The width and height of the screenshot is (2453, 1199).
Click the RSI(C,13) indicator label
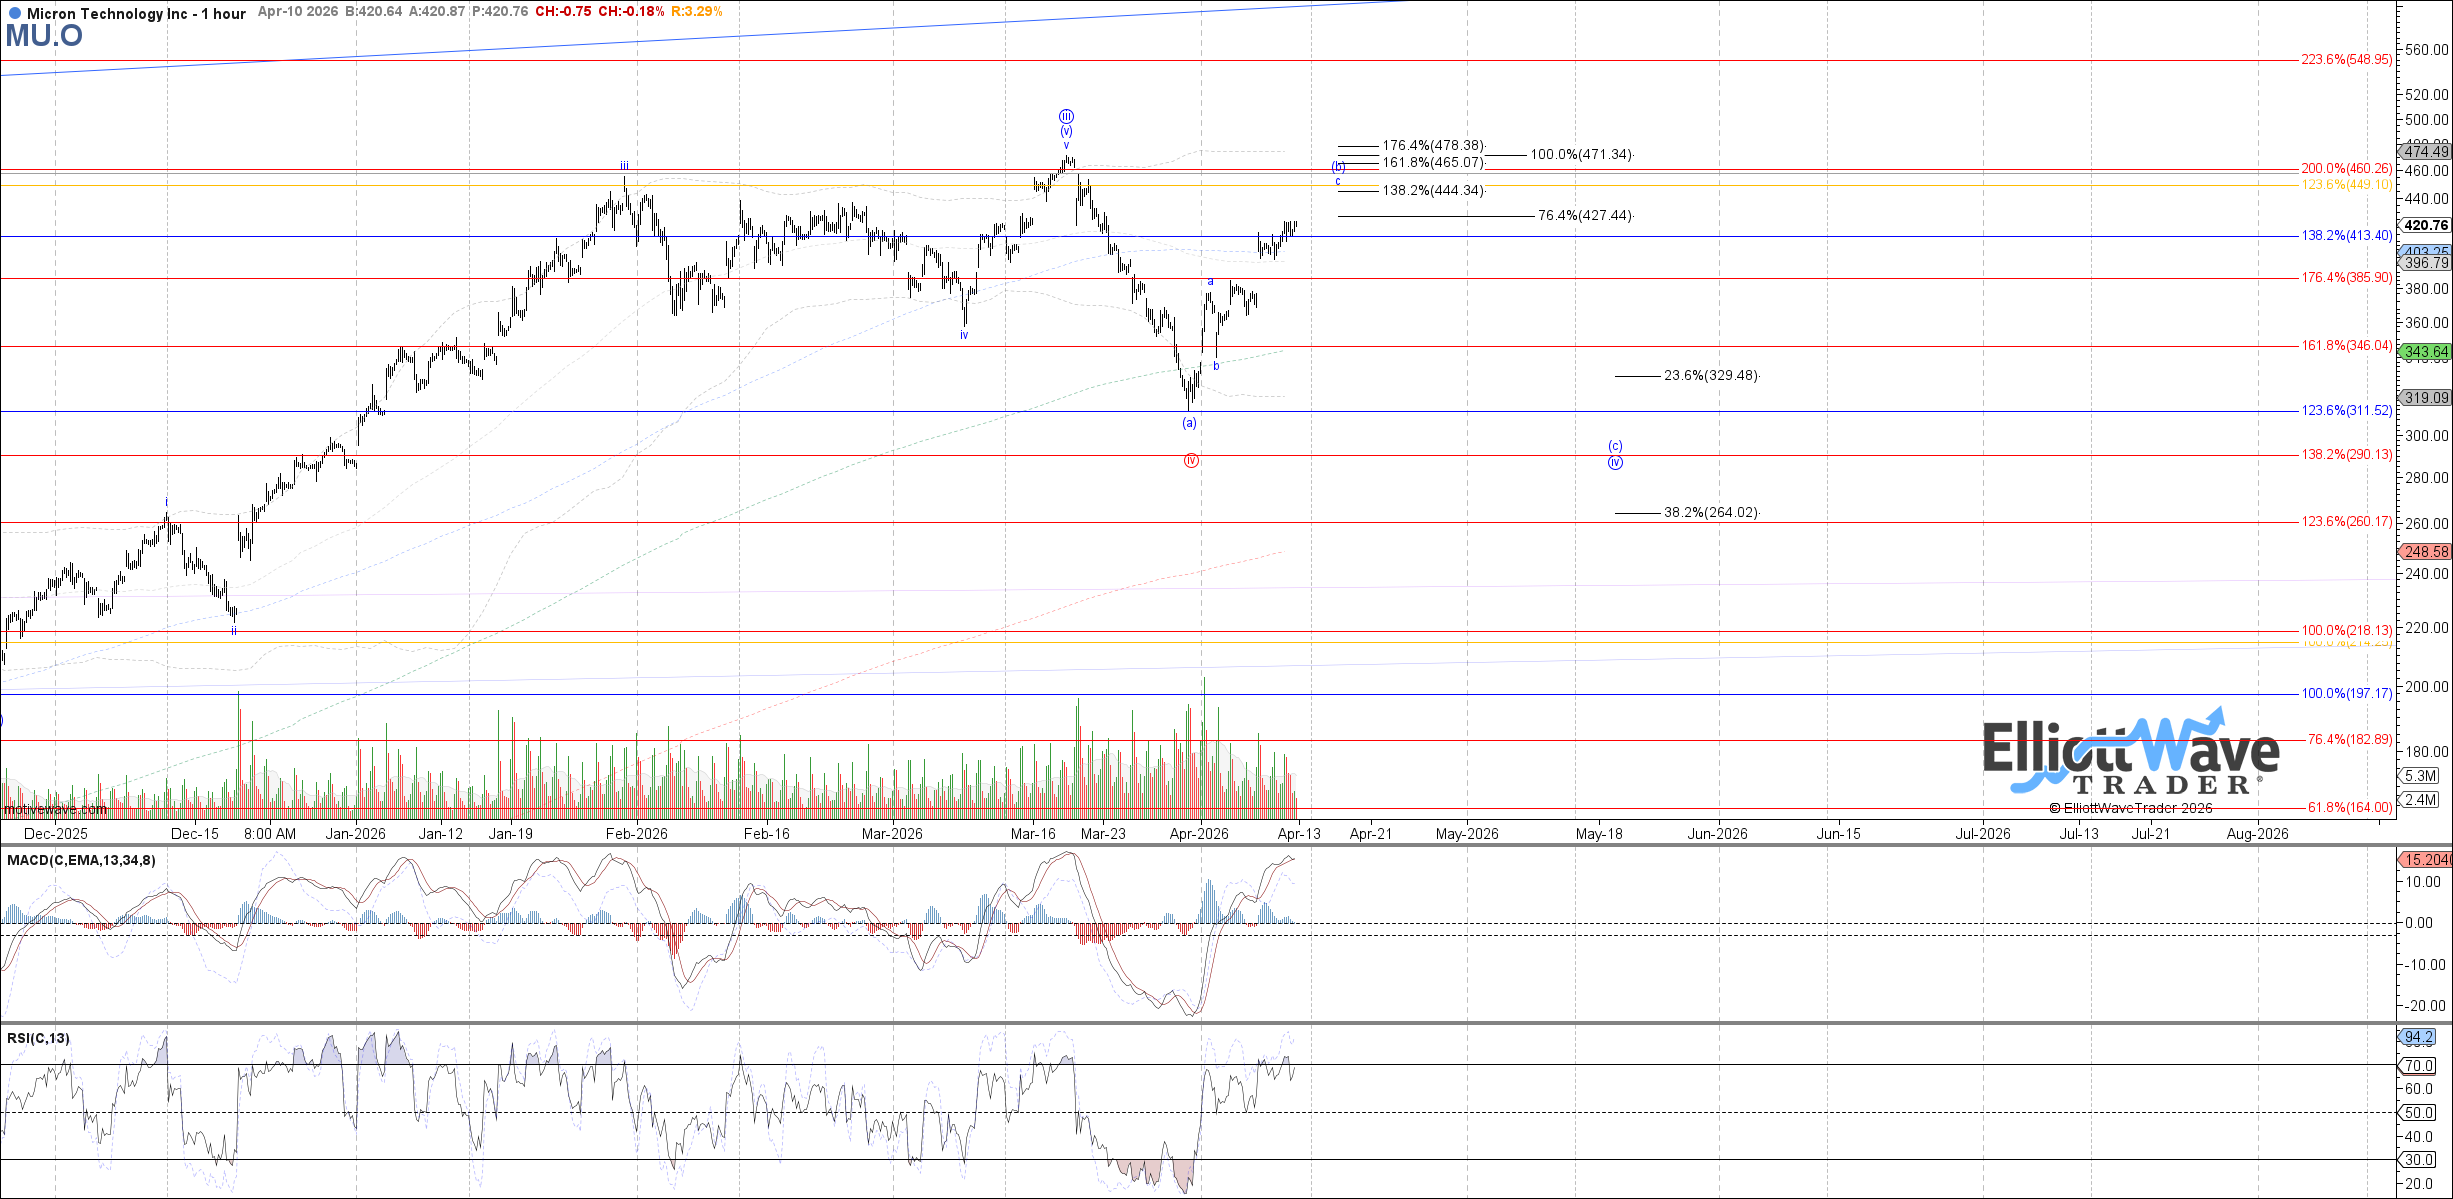pyautogui.click(x=38, y=1038)
